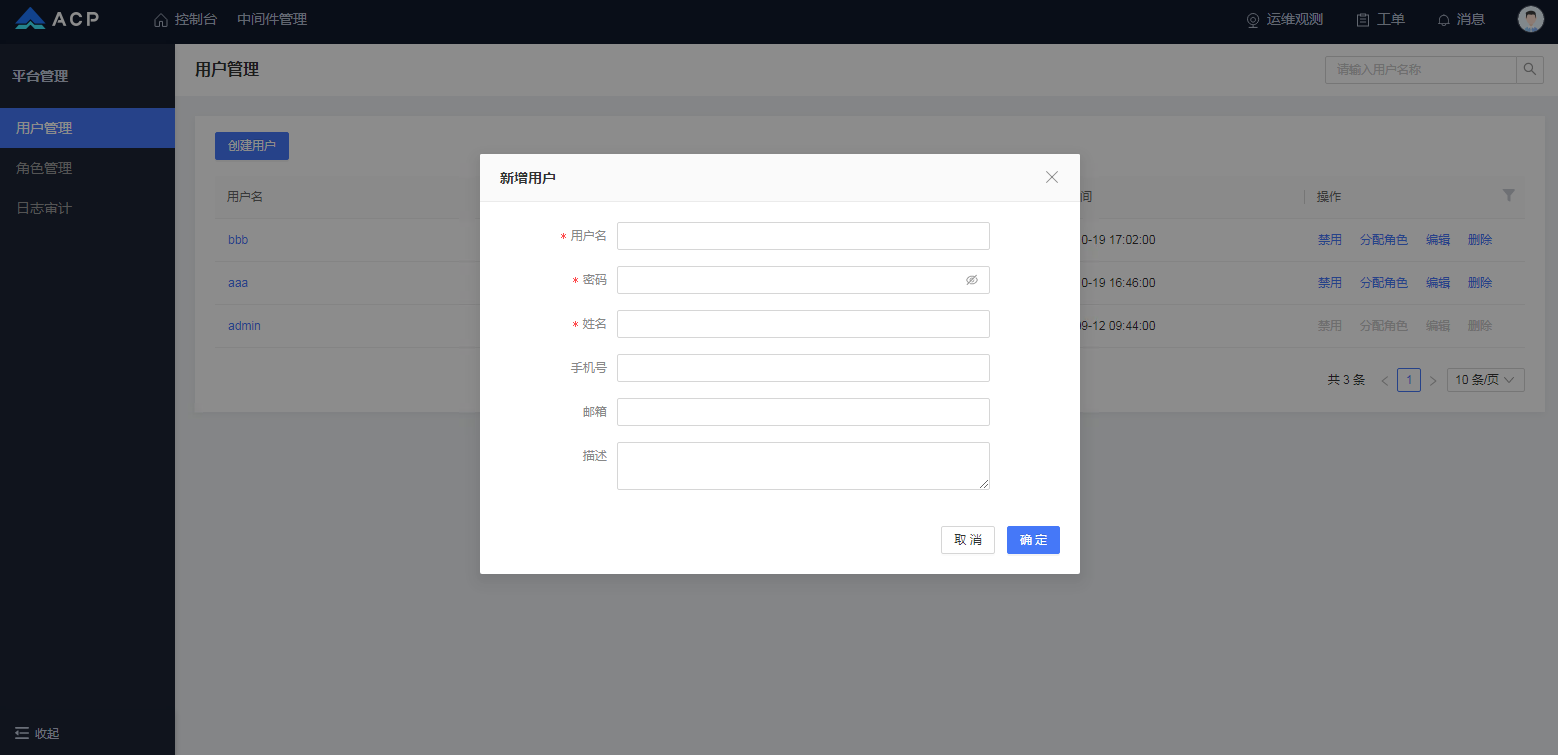The width and height of the screenshot is (1558, 755).
Task: Open the user avatar menu
Action: pyautogui.click(x=1531, y=19)
